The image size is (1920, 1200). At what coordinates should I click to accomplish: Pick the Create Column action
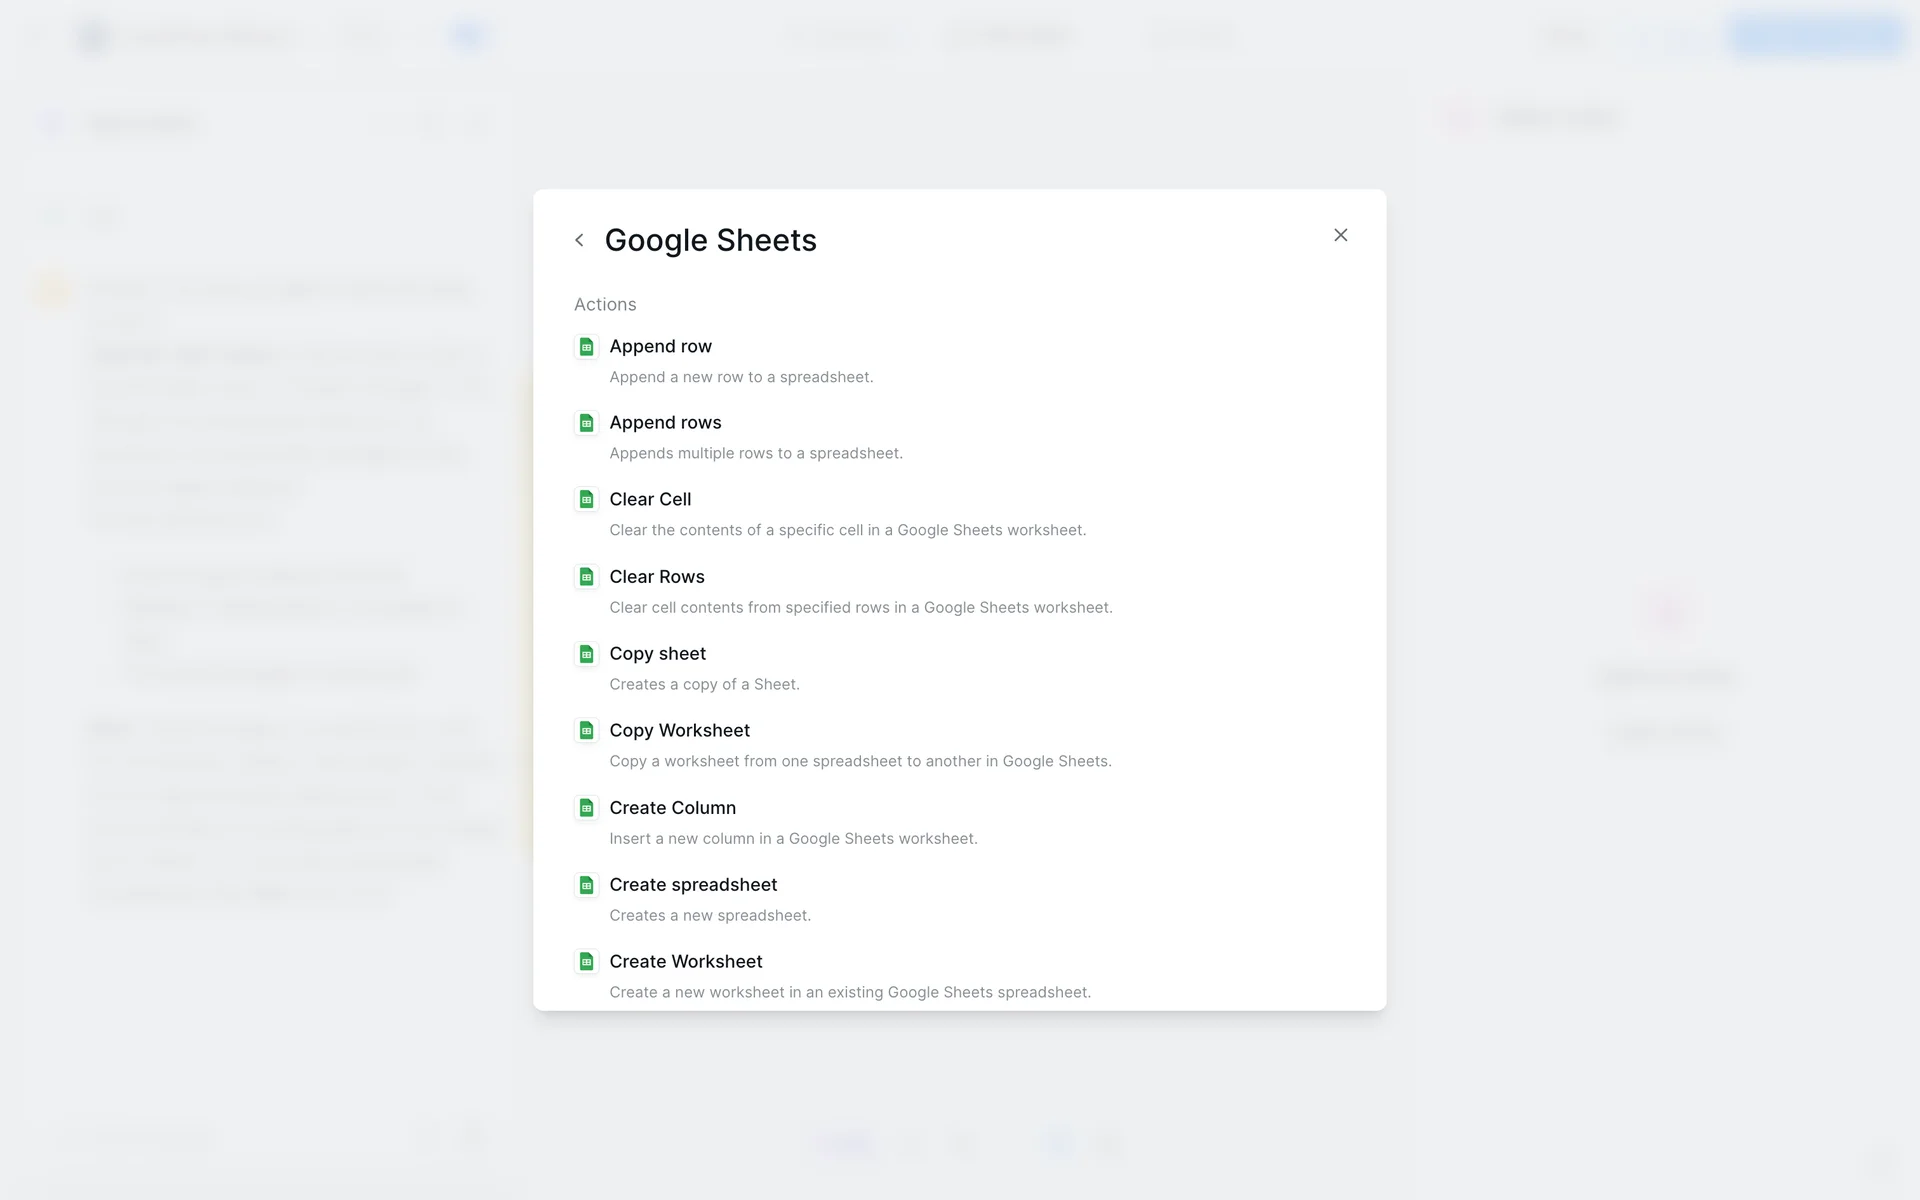[x=672, y=807]
